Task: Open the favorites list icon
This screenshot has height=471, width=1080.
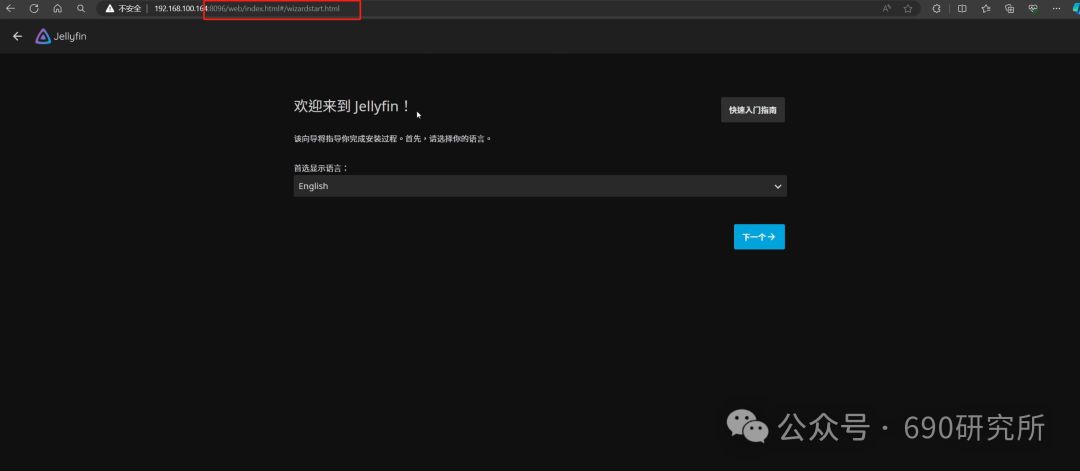Action: 986,8
